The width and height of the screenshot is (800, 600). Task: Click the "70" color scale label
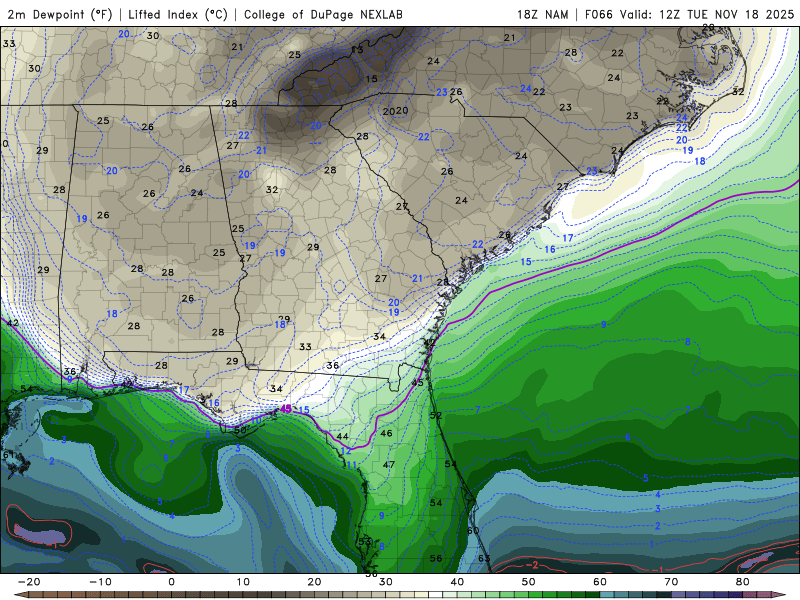[671, 582]
